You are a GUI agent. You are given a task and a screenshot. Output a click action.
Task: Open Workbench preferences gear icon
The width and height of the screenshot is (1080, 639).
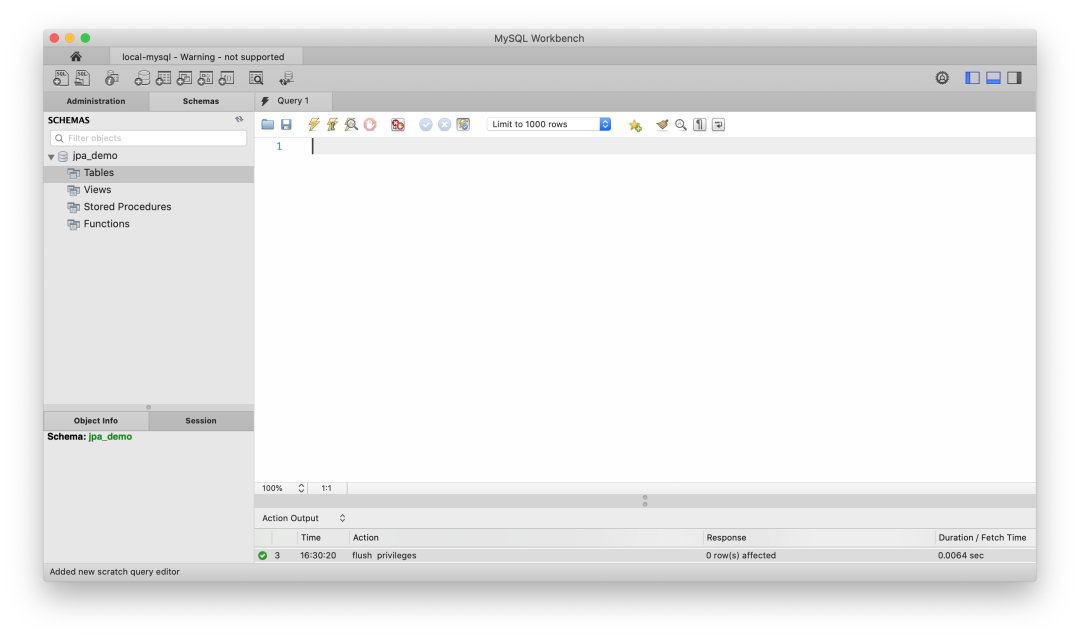(942, 78)
